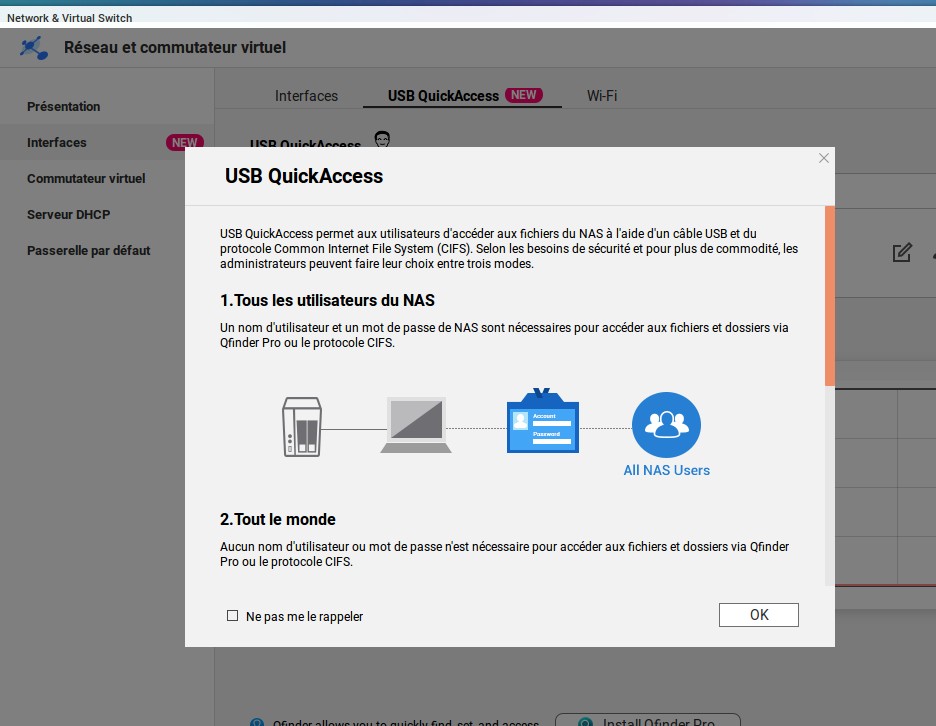The height and width of the screenshot is (726, 936).
Task: Open Serveur DHCP sidebar item
Action: tap(68, 214)
